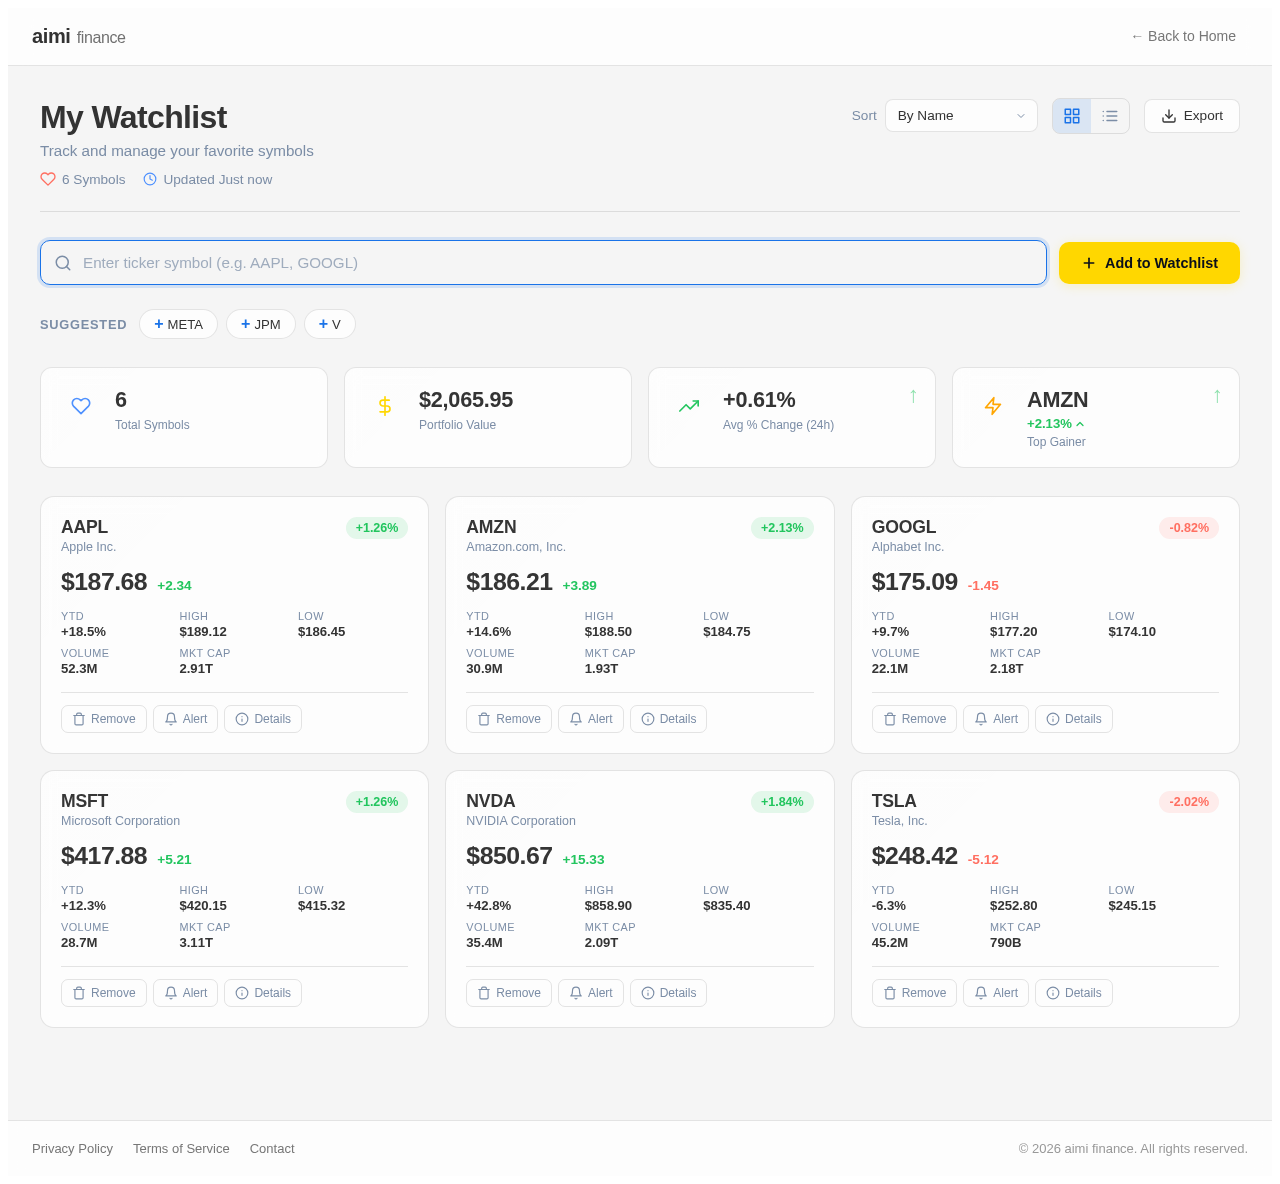Open the Sort By Name dropdown
This screenshot has width=1280, height=1184.
point(961,116)
